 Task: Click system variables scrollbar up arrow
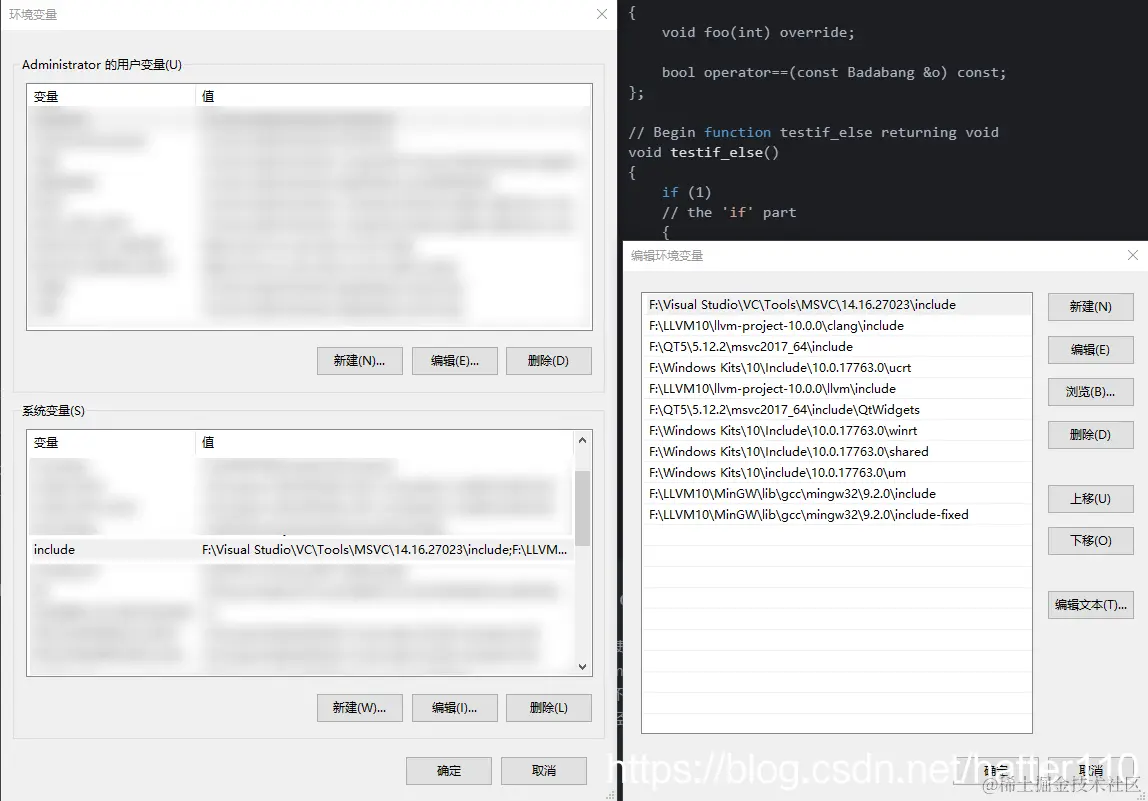tap(582, 440)
